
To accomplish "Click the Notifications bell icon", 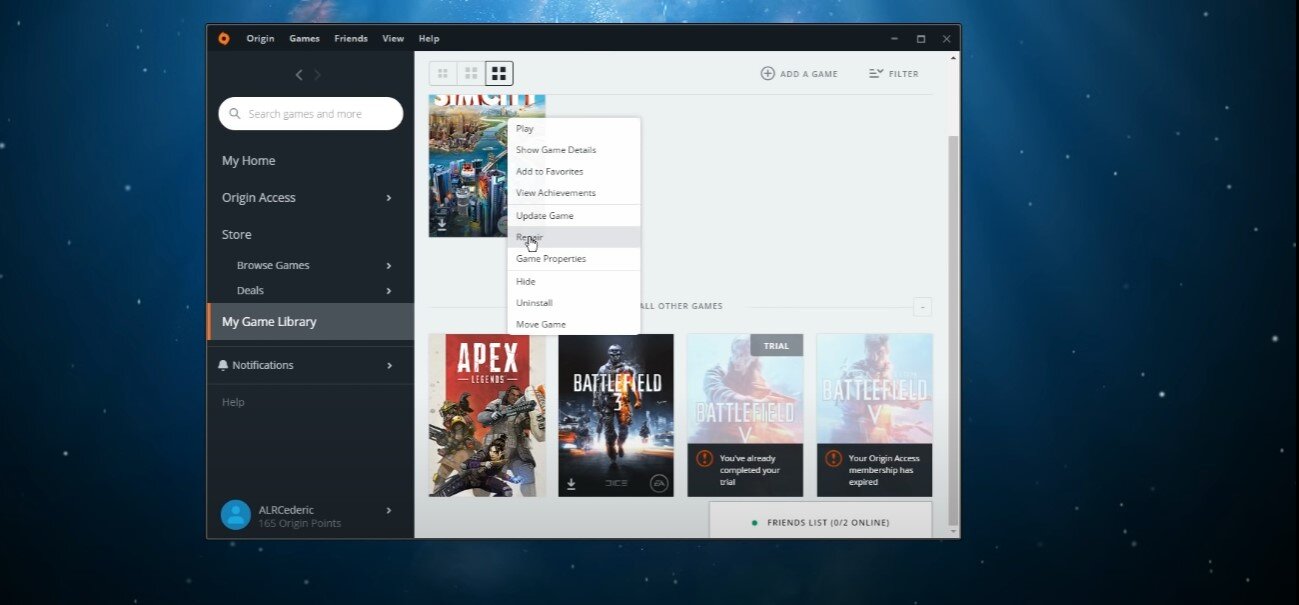I will click(x=223, y=365).
